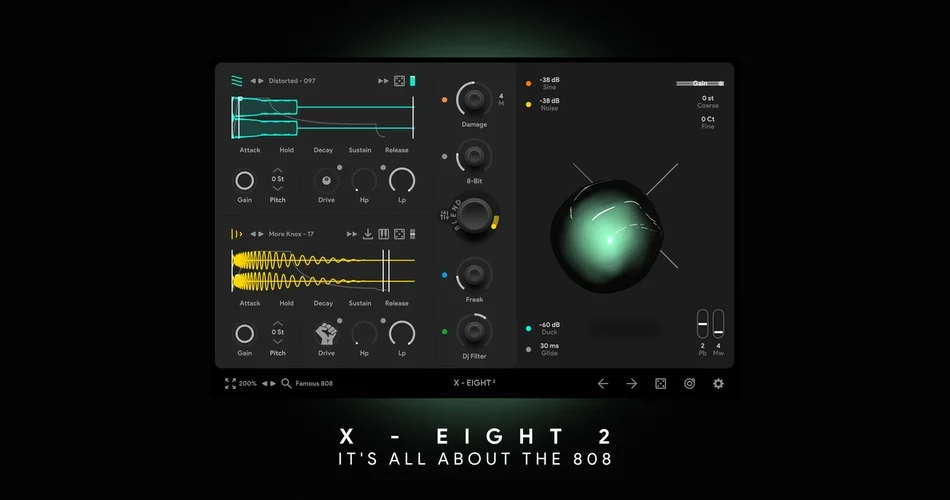Viewport: 950px width, 500px height.
Task: Click the download icon on More Knox row
Action: pos(368,234)
